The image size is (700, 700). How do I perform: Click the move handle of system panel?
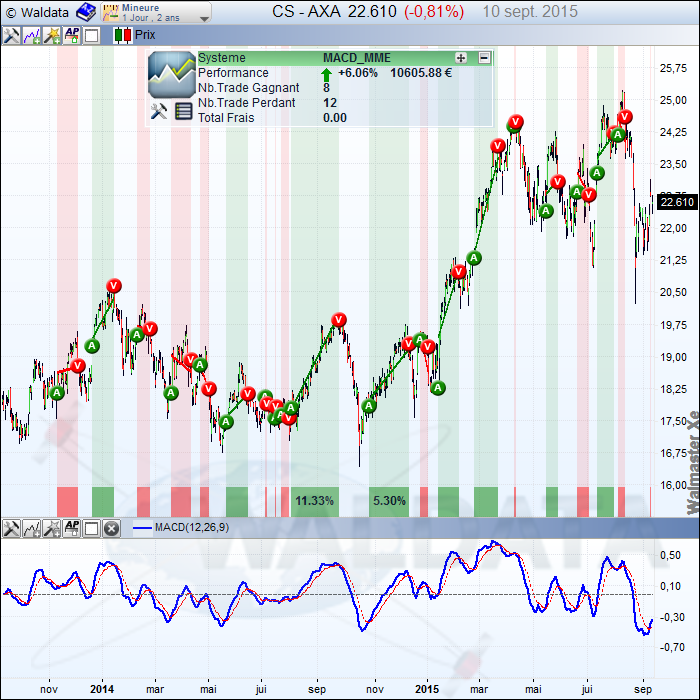click(x=461, y=58)
